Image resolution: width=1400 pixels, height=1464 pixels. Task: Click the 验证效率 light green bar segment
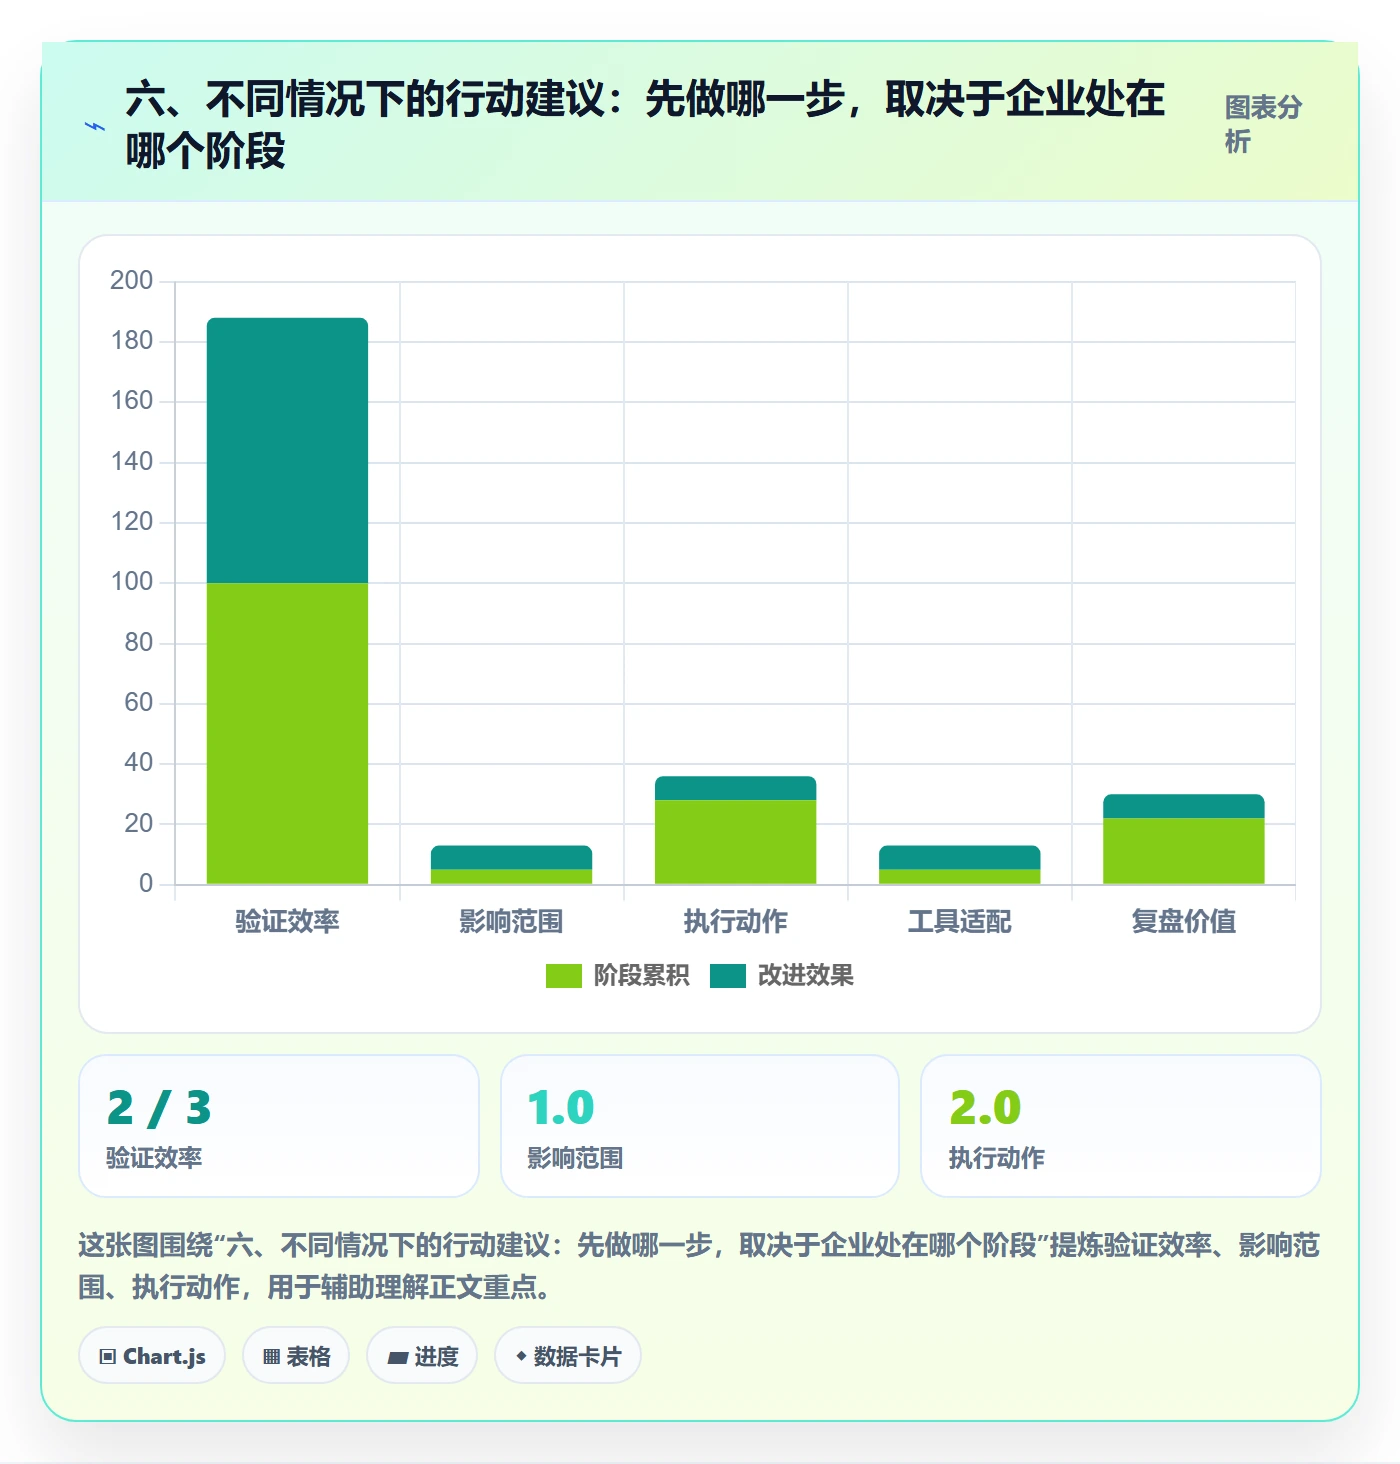coord(287,733)
